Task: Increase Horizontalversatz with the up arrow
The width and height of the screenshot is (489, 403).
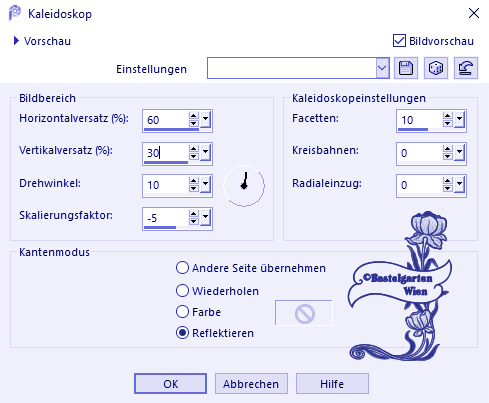Action: [193, 116]
